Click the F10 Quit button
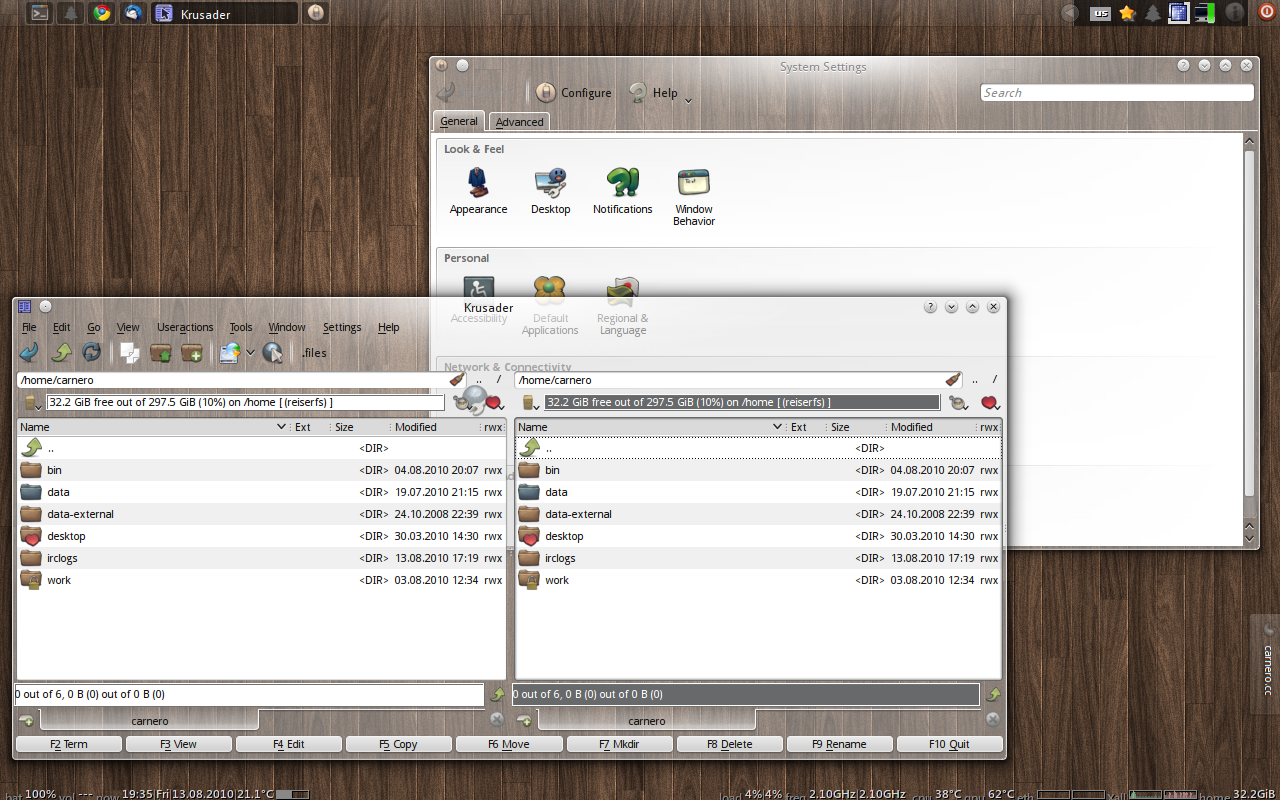 949,744
